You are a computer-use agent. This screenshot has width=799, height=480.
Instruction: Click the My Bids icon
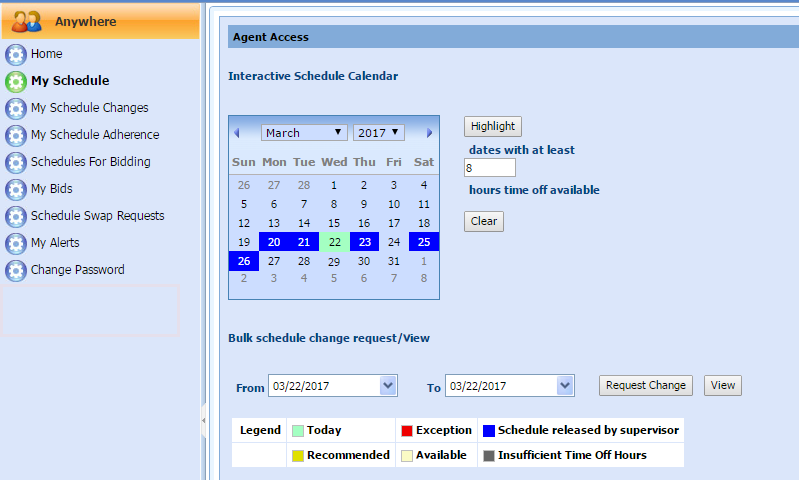point(16,189)
